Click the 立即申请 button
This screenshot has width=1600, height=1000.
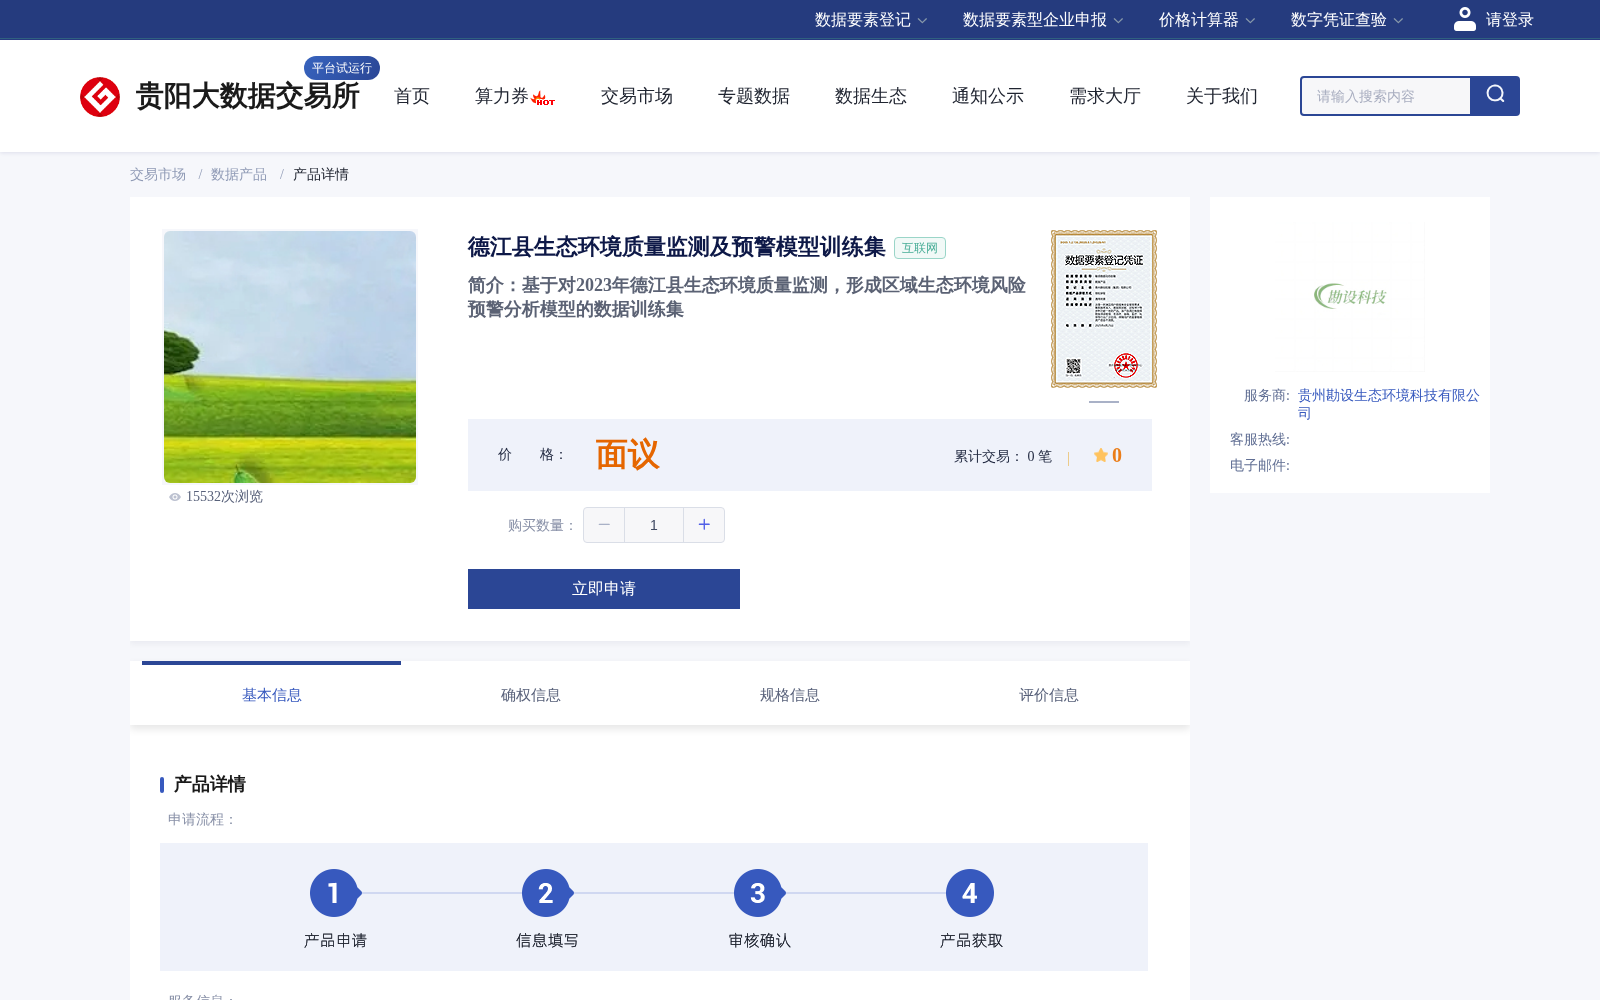[x=604, y=589]
